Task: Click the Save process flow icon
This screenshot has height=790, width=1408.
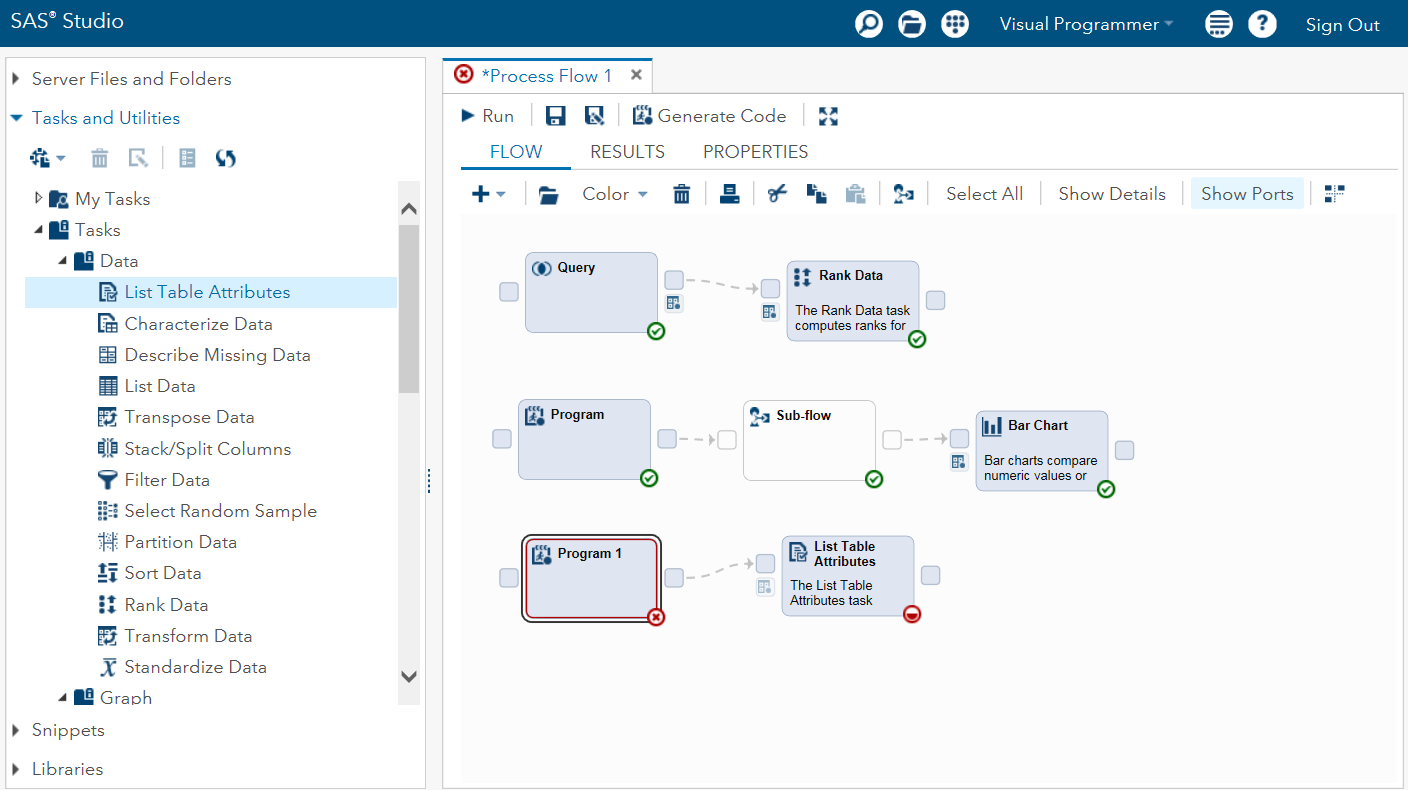Action: click(x=556, y=116)
